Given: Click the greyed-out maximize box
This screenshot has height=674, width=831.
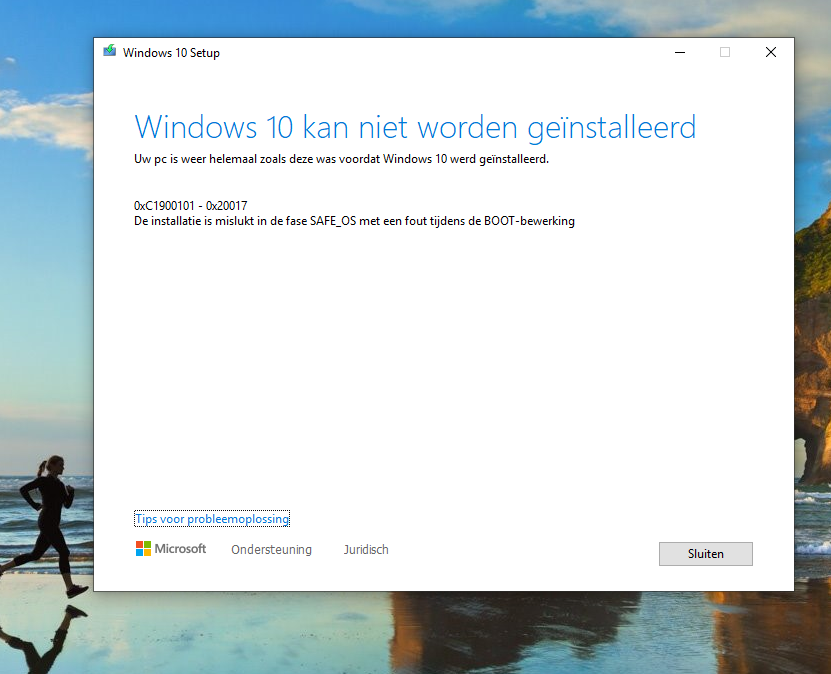Looking at the screenshot, I should (x=725, y=52).
